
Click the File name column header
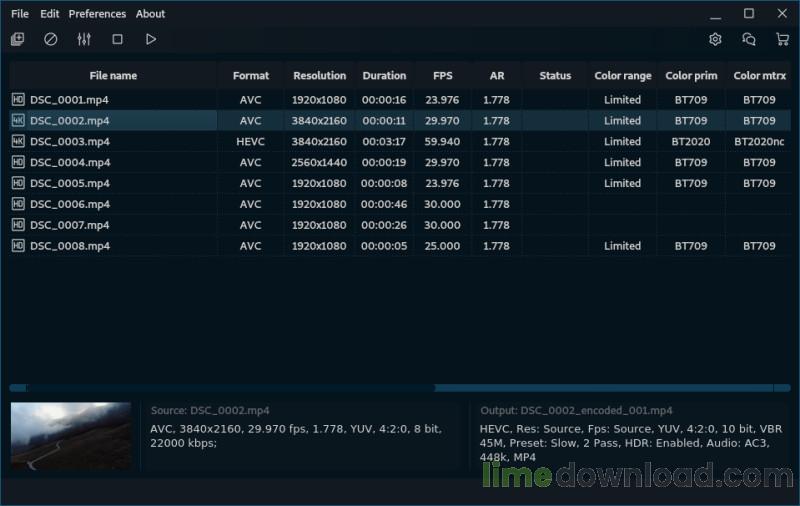pos(113,76)
